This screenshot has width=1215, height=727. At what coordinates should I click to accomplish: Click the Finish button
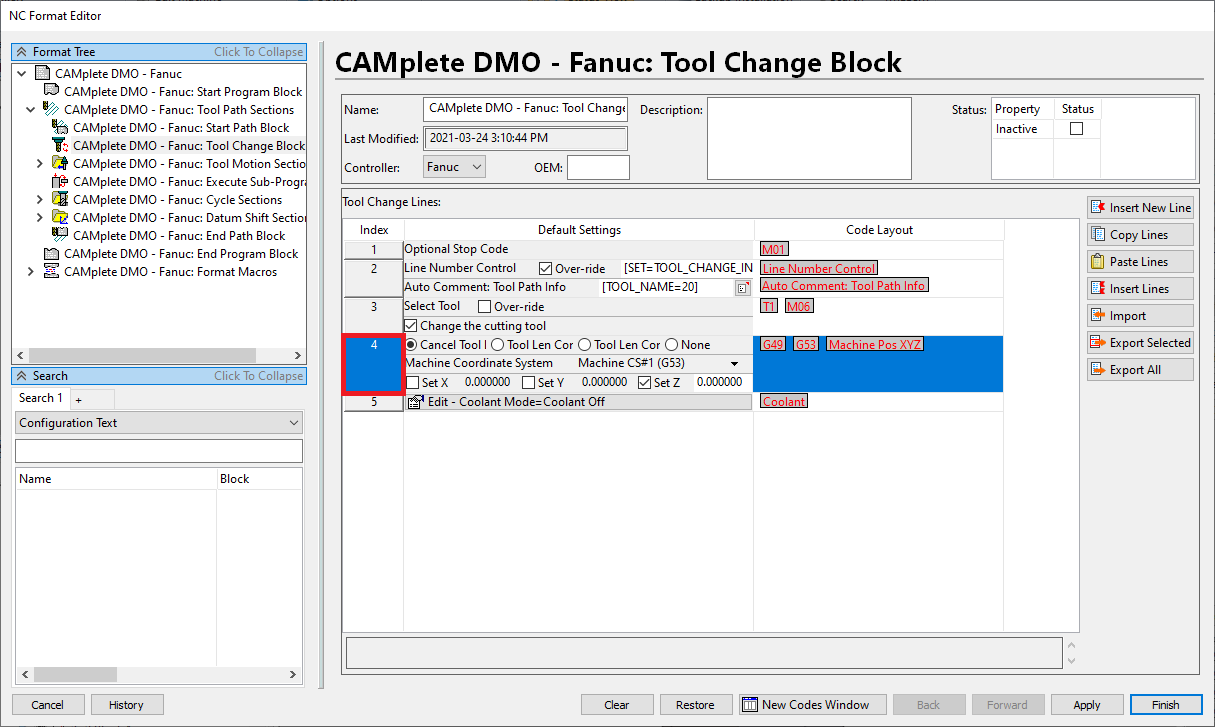[1166, 705]
